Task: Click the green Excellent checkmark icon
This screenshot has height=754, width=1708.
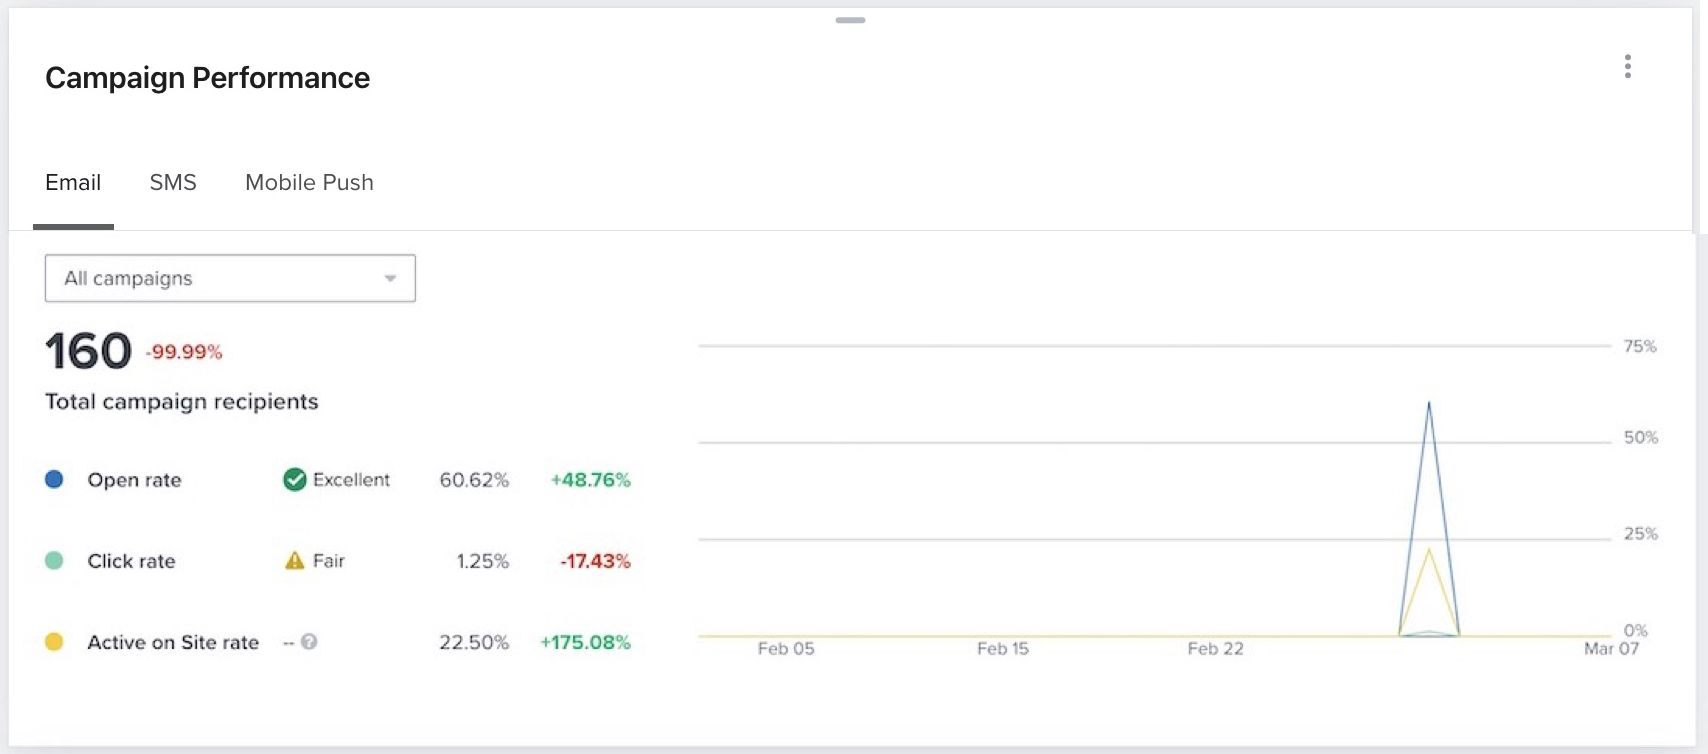Action: (x=295, y=480)
